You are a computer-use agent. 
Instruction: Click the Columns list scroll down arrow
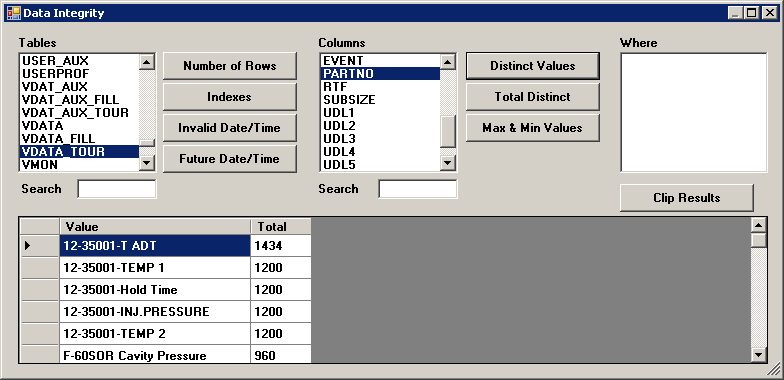pyautogui.click(x=448, y=163)
